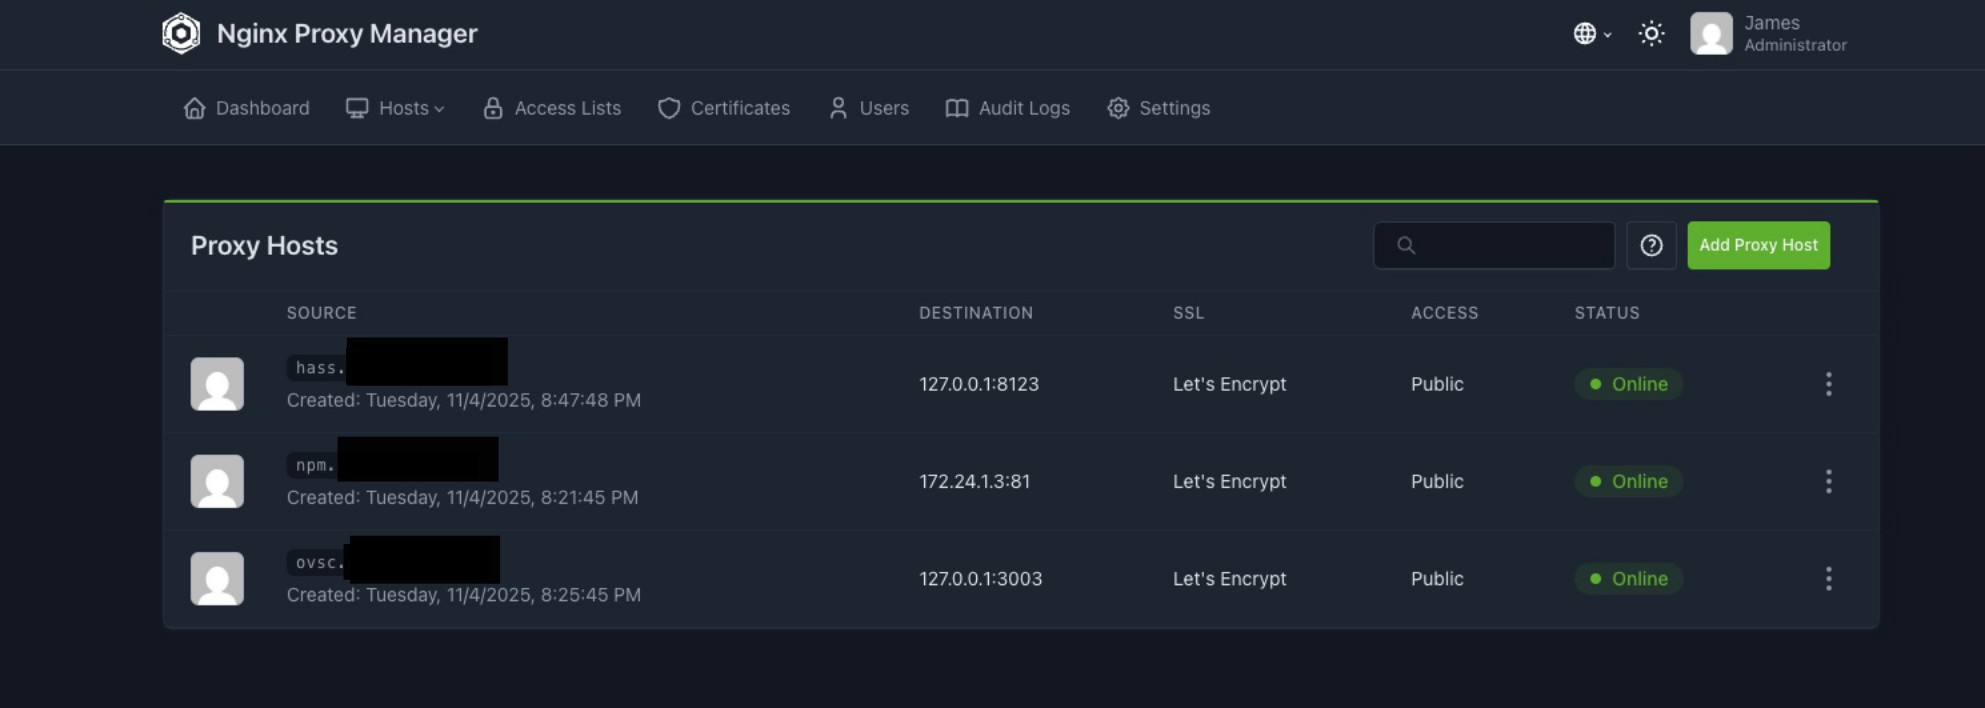Click destination 127.0.0.1:8123

point(979,384)
